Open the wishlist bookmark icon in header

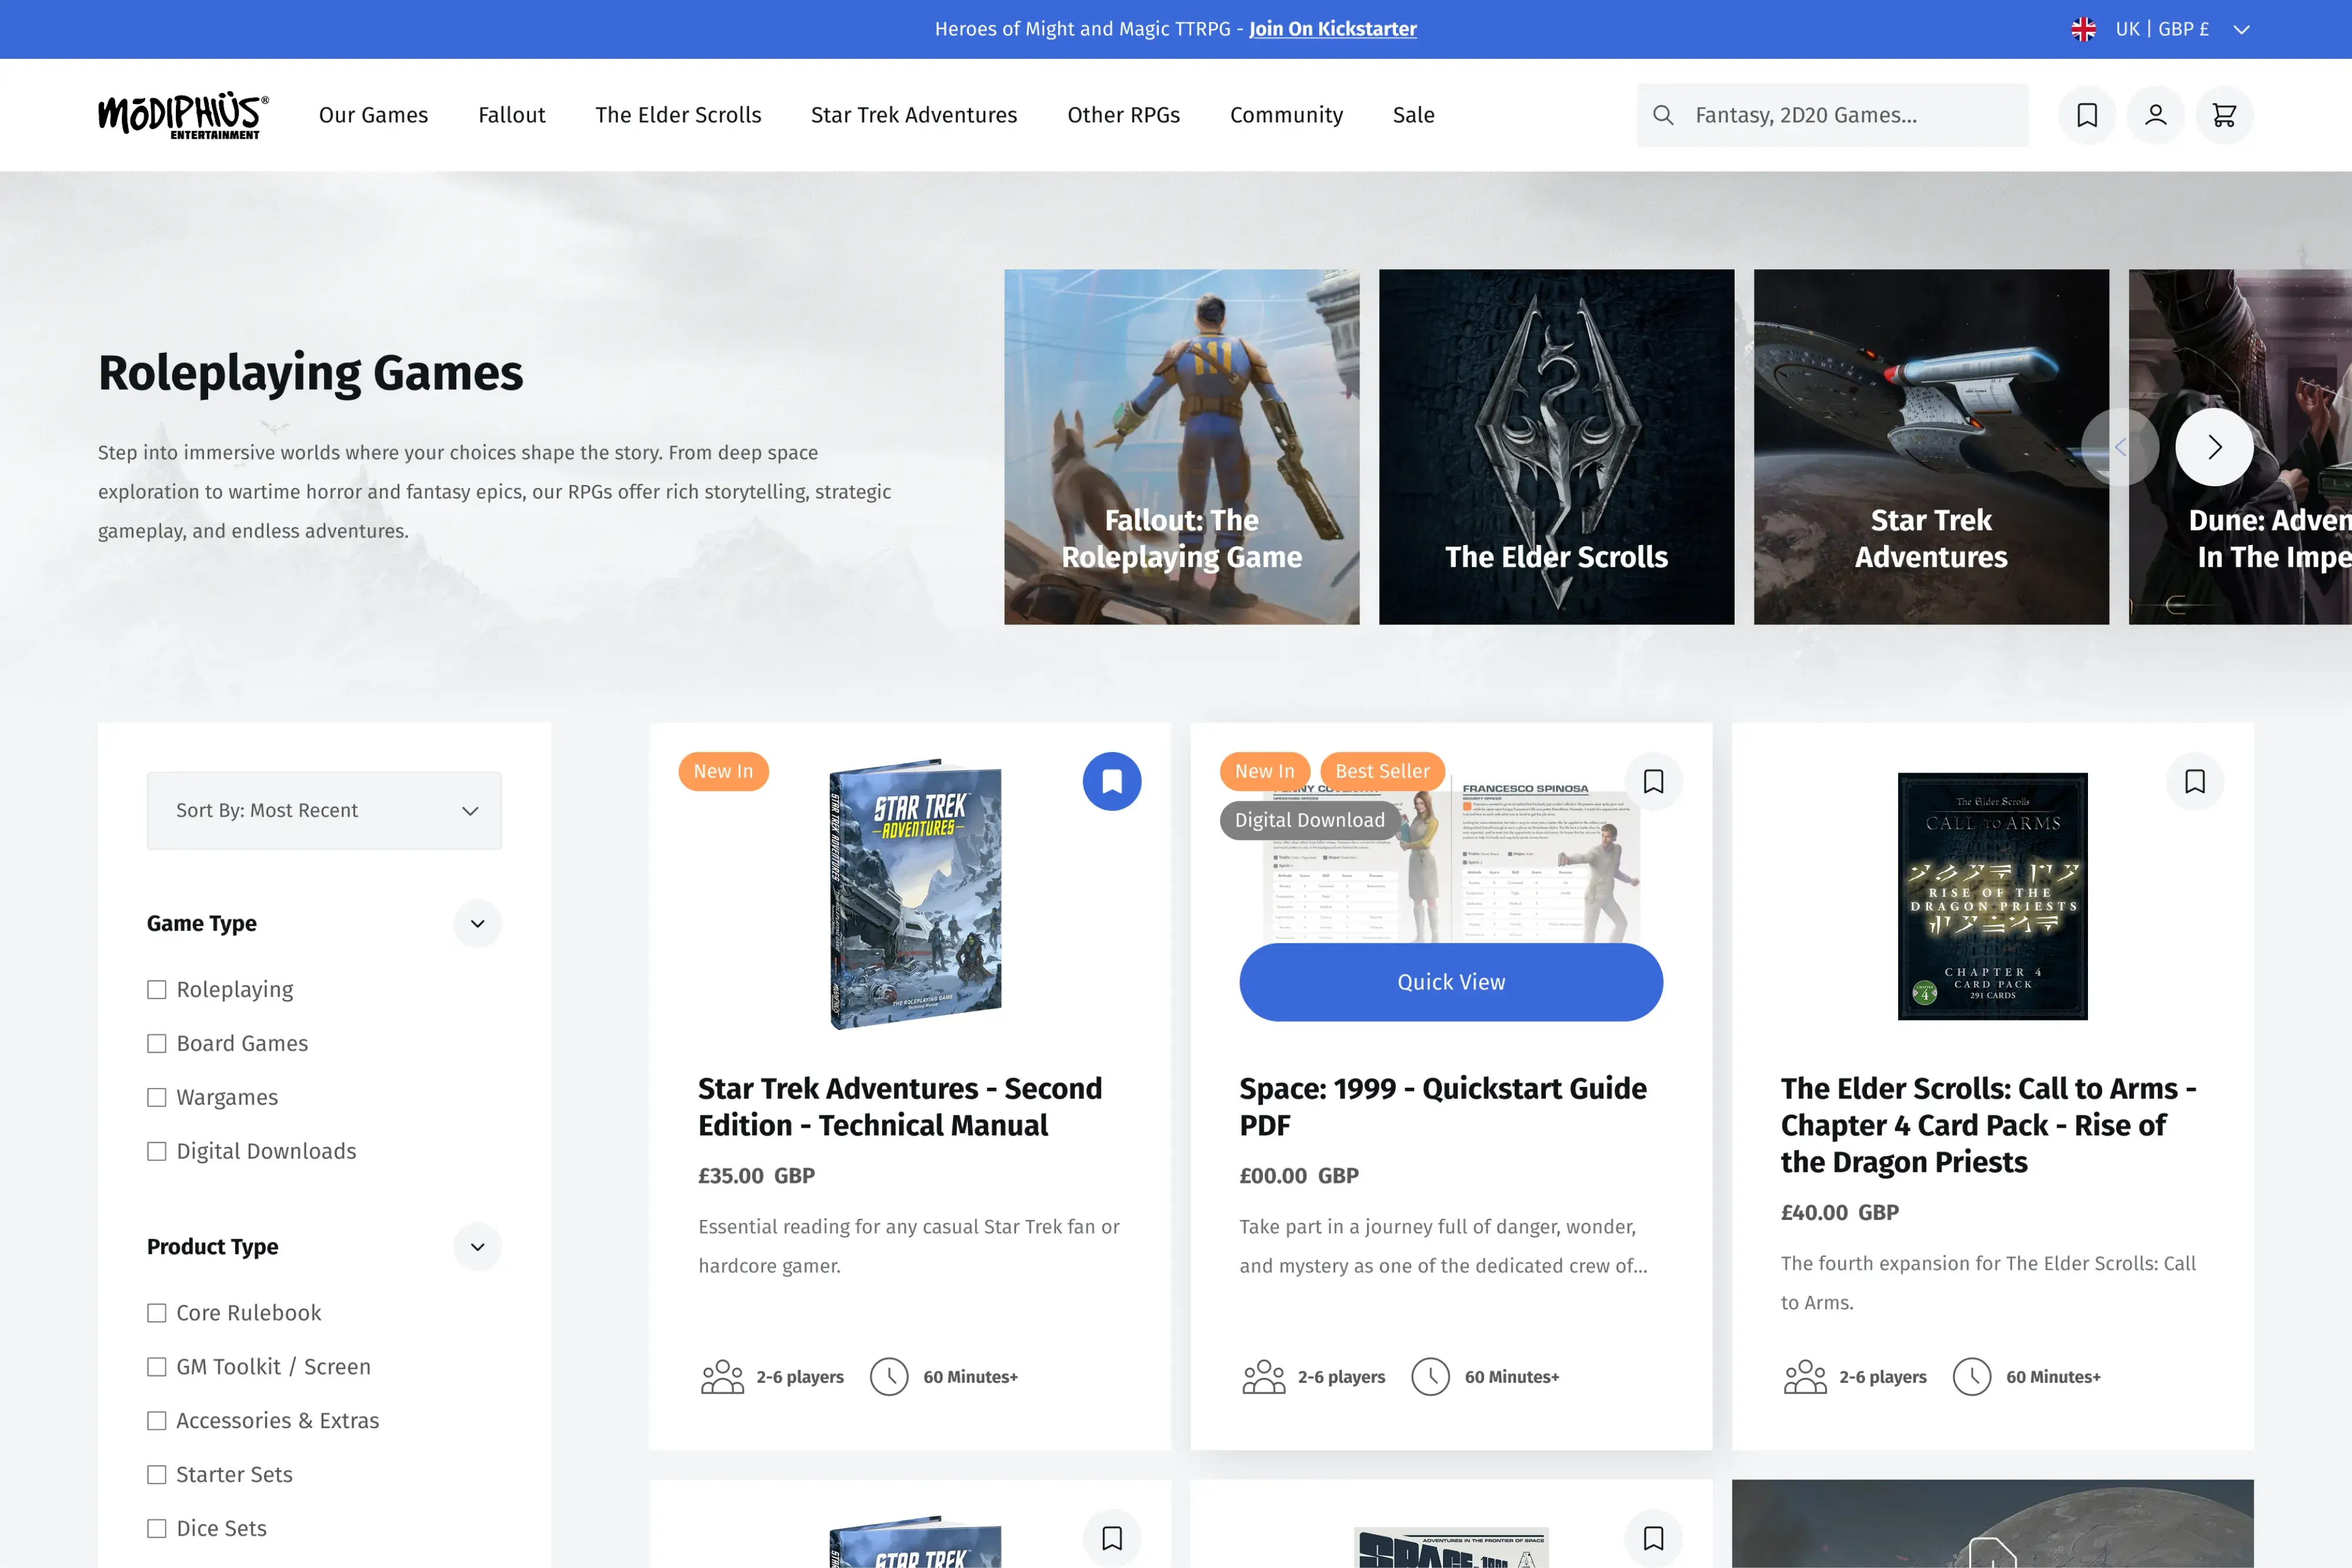2086,115
